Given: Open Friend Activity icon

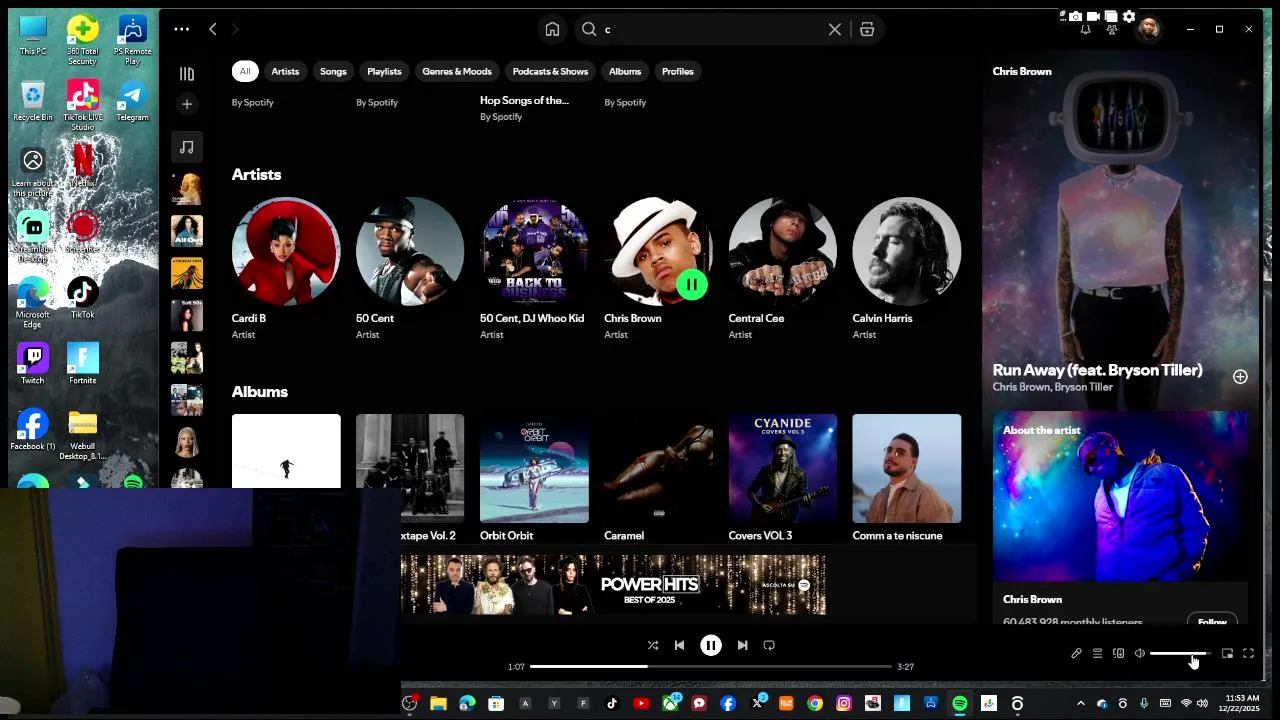Looking at the screenshot, I should coord(1112,29).
